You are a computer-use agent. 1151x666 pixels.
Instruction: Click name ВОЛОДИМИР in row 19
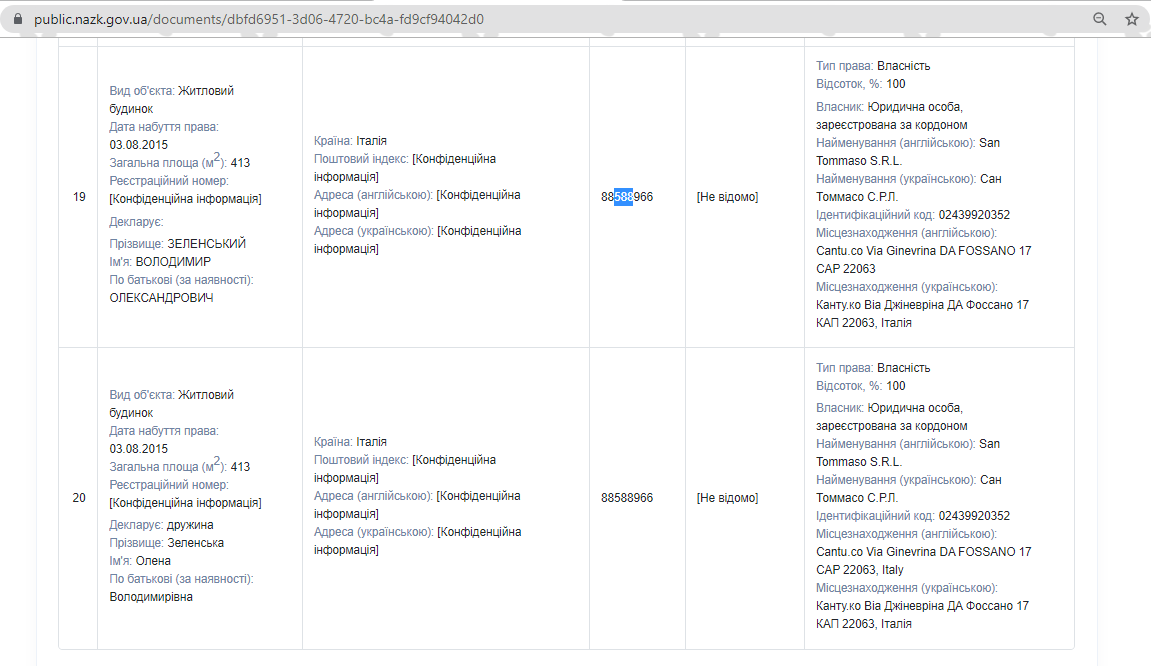[173, 262]
